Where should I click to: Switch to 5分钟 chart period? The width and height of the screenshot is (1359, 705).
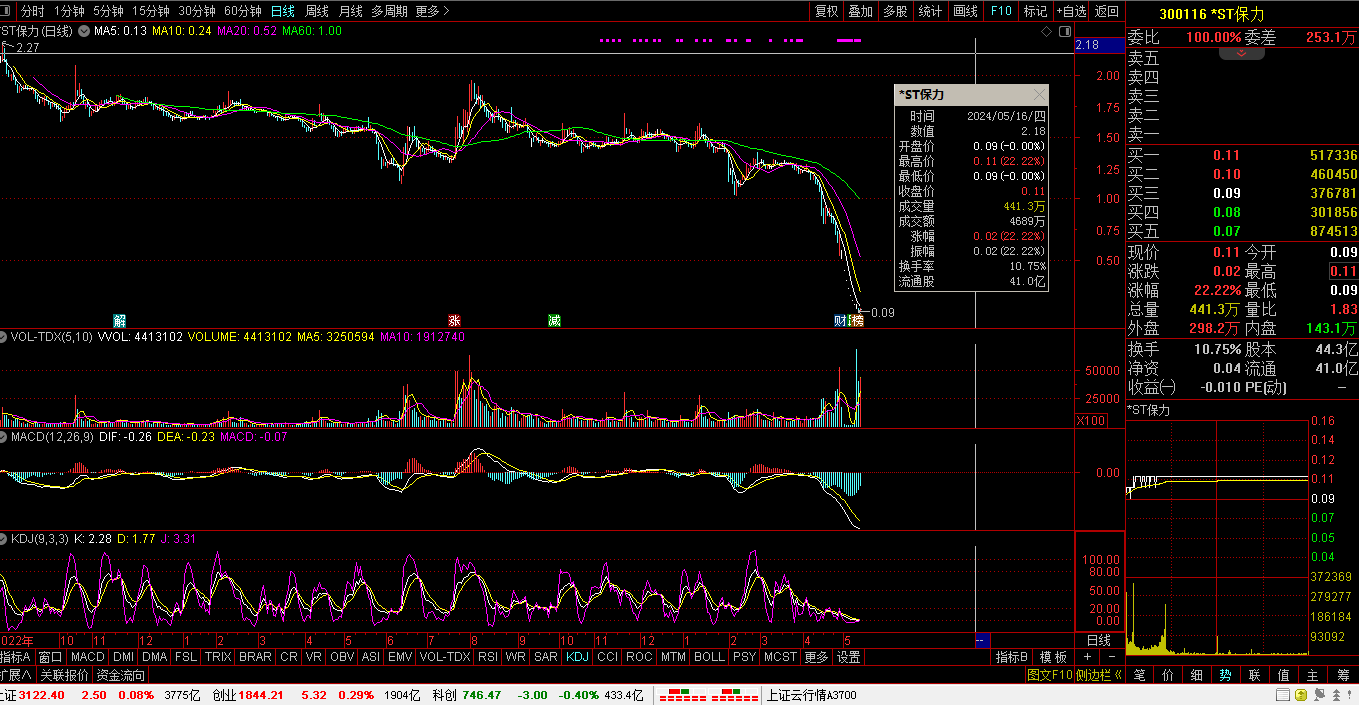pos(108,11)
